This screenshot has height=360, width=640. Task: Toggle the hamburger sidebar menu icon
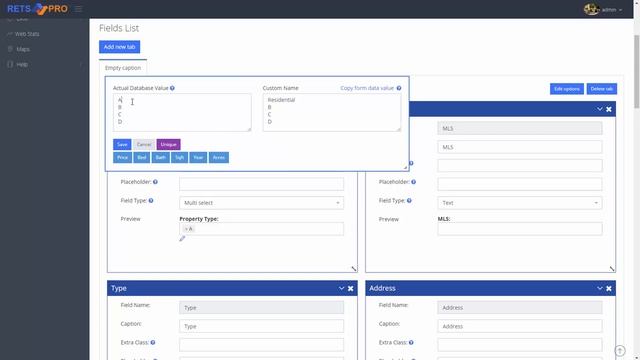click(x=78, y=9)
